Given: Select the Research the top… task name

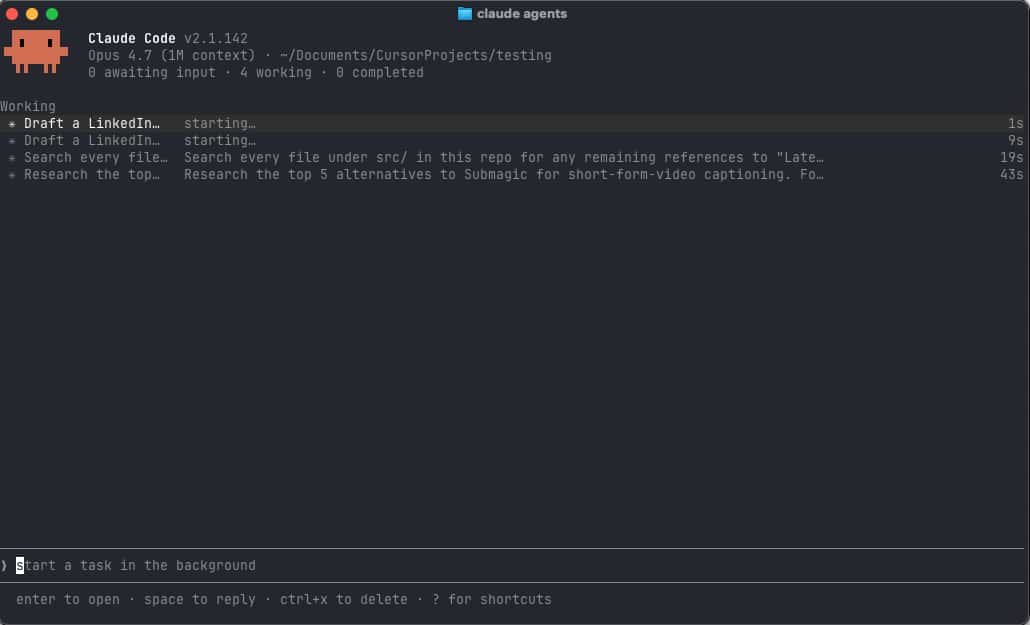Looking at the screenshot, I should pos(92,175).
